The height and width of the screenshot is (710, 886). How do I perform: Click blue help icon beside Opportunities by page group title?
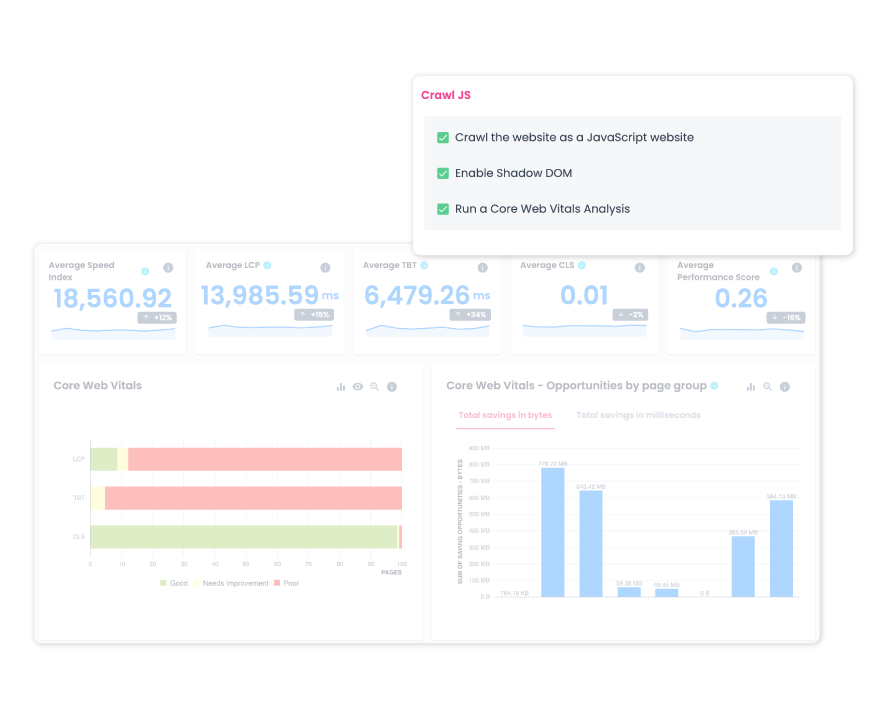click(714, 386)
